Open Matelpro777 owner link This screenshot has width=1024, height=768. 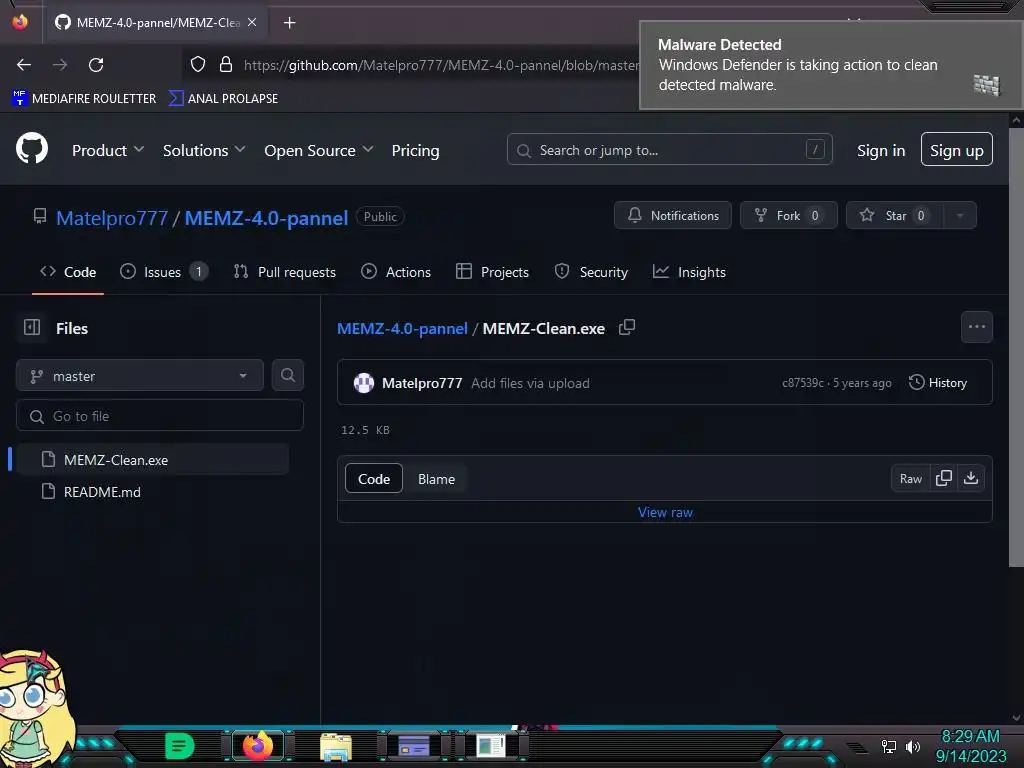pos(112,217)
